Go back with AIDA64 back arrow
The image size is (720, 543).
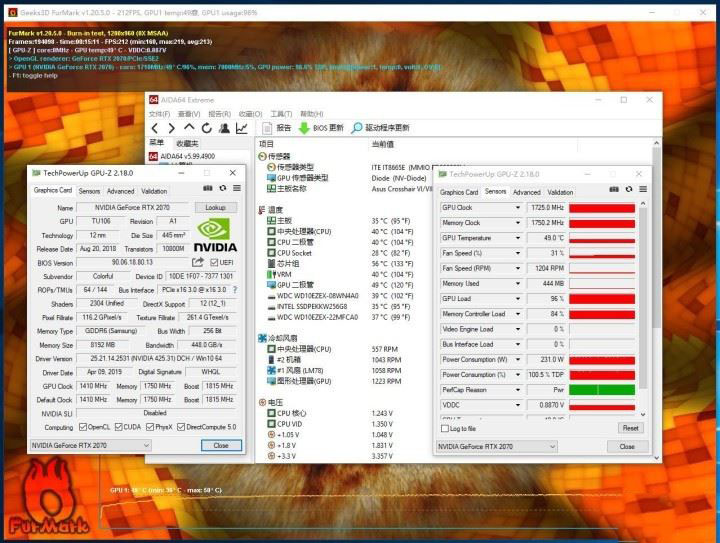click(155, 129)
